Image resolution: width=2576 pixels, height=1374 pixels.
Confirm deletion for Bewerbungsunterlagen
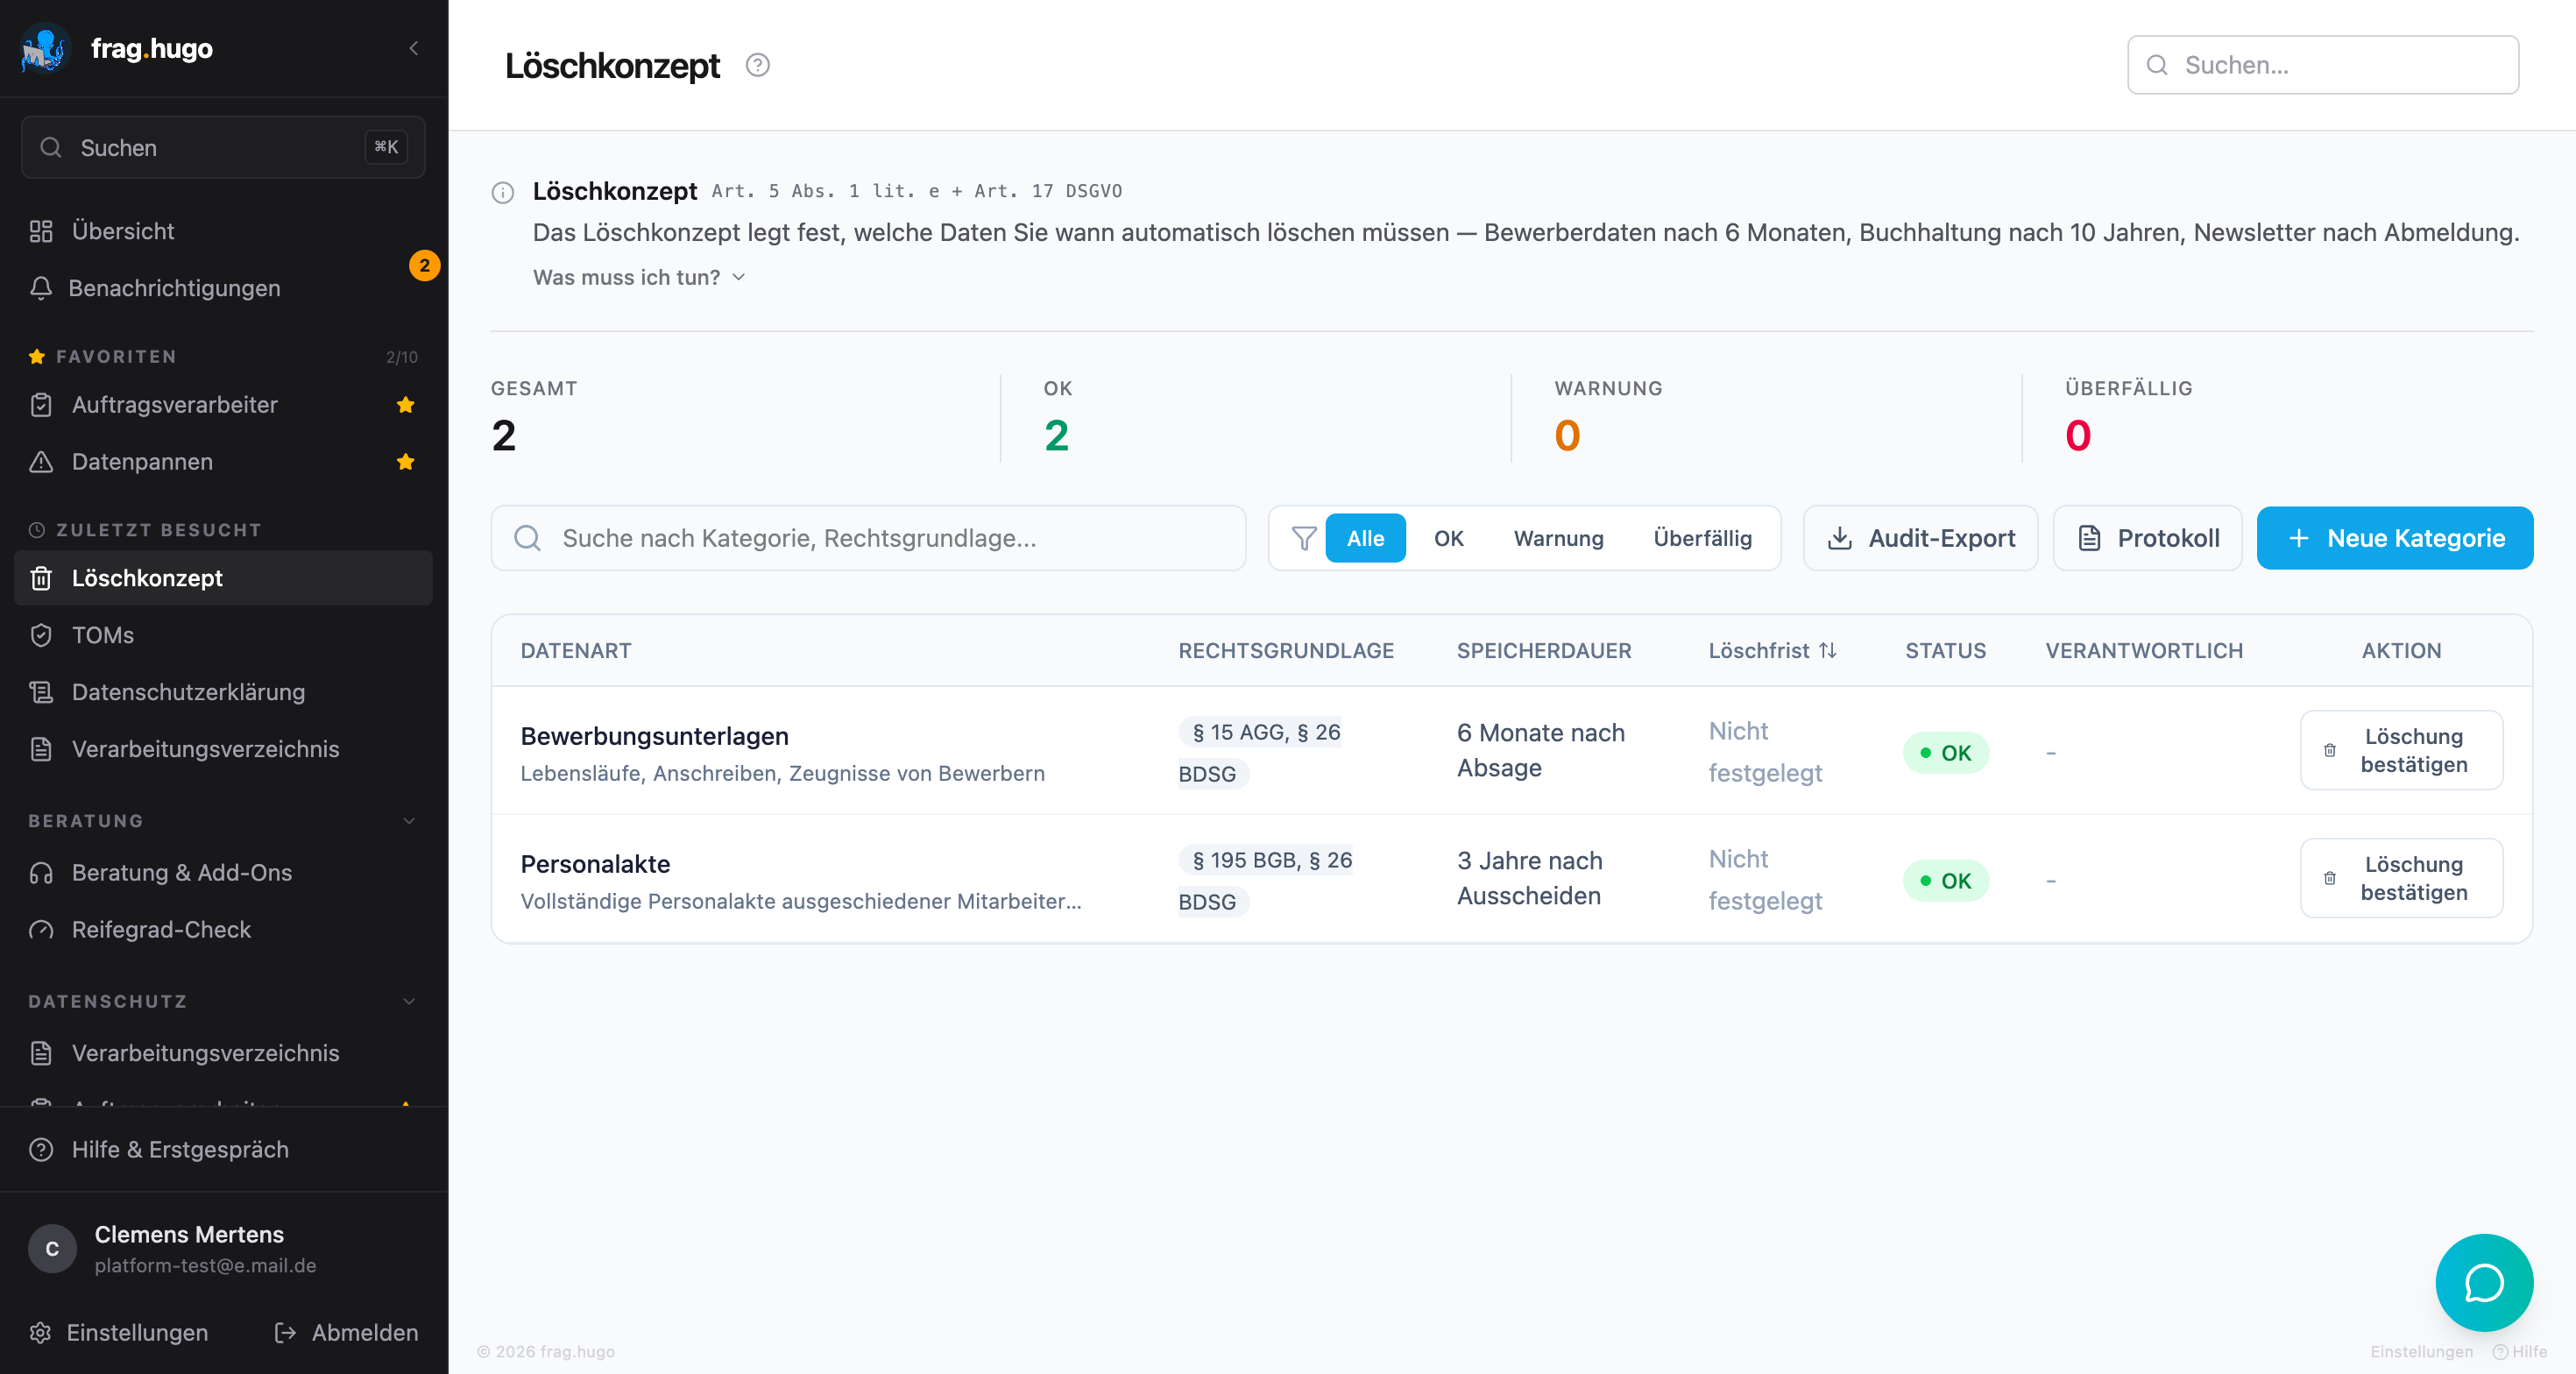click(2401, 750)
